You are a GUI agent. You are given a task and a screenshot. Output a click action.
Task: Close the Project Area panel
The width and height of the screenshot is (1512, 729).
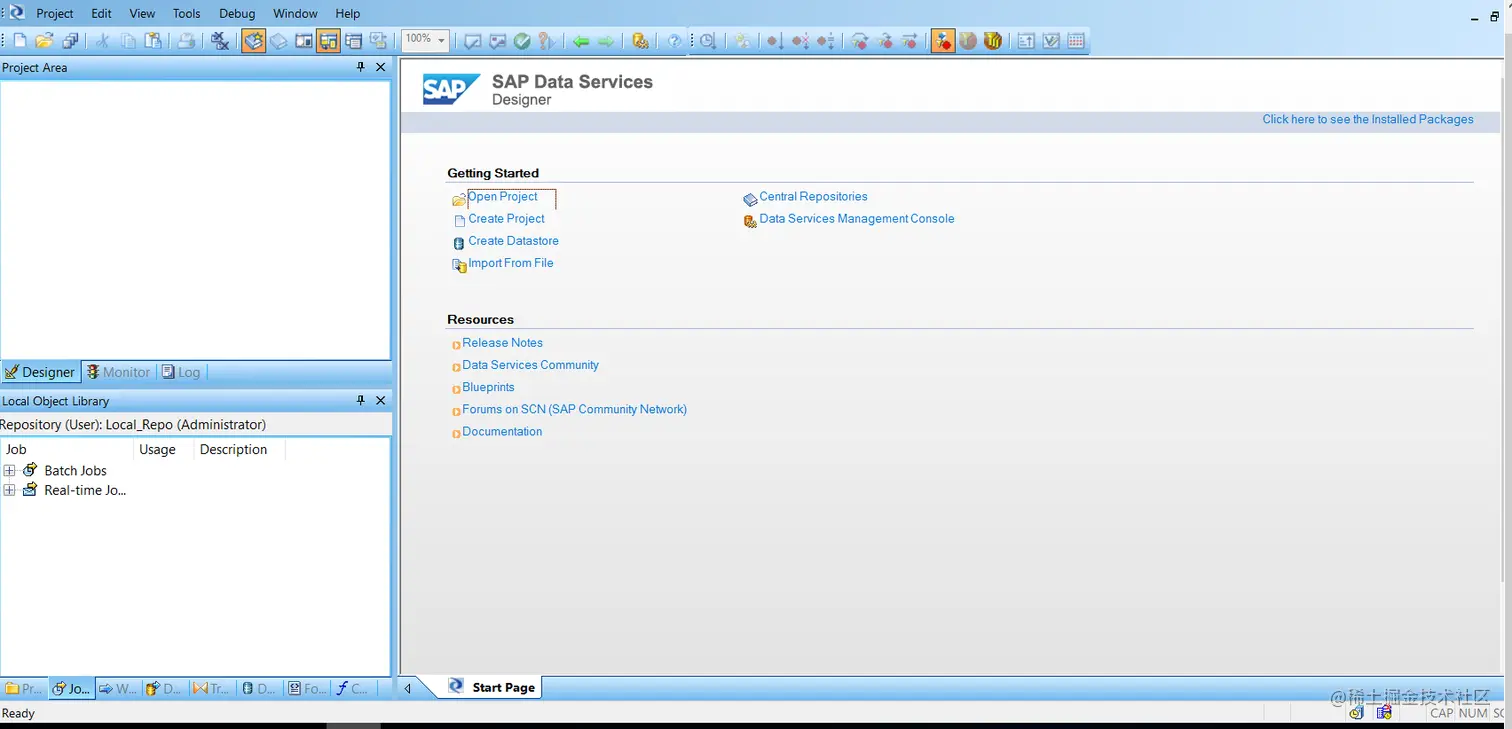(380, 67)
